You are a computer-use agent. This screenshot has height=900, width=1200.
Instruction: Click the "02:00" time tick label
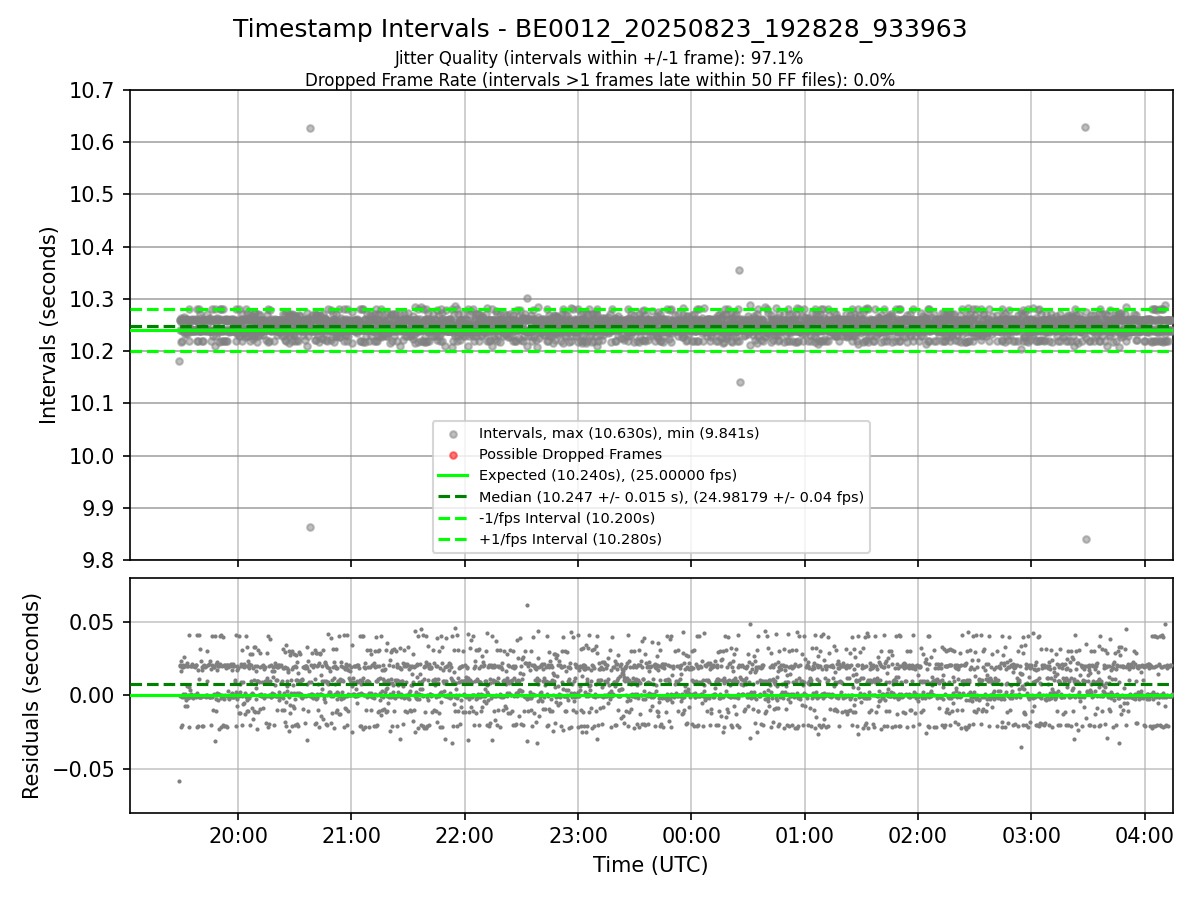(x=918, y=835)
